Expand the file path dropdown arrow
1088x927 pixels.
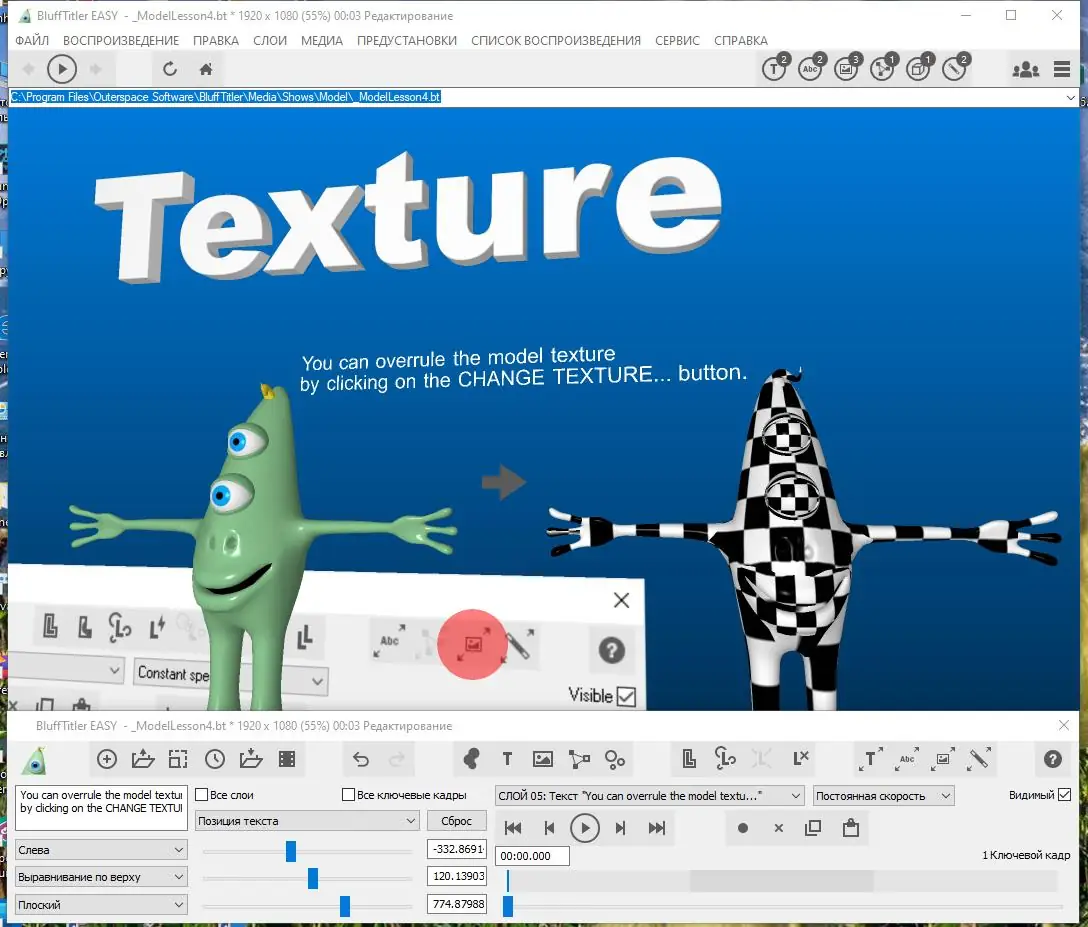(x=1071, y=98)
